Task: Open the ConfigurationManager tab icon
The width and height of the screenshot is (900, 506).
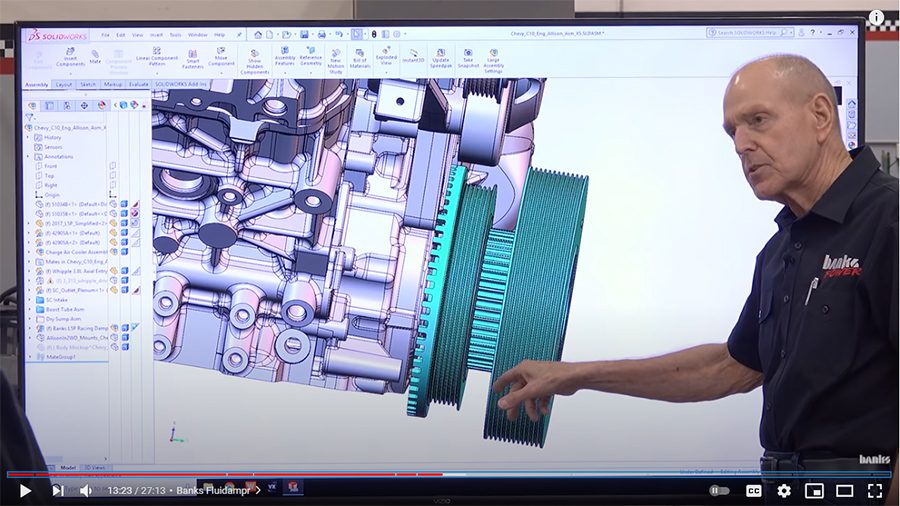Action: (67, 106)
